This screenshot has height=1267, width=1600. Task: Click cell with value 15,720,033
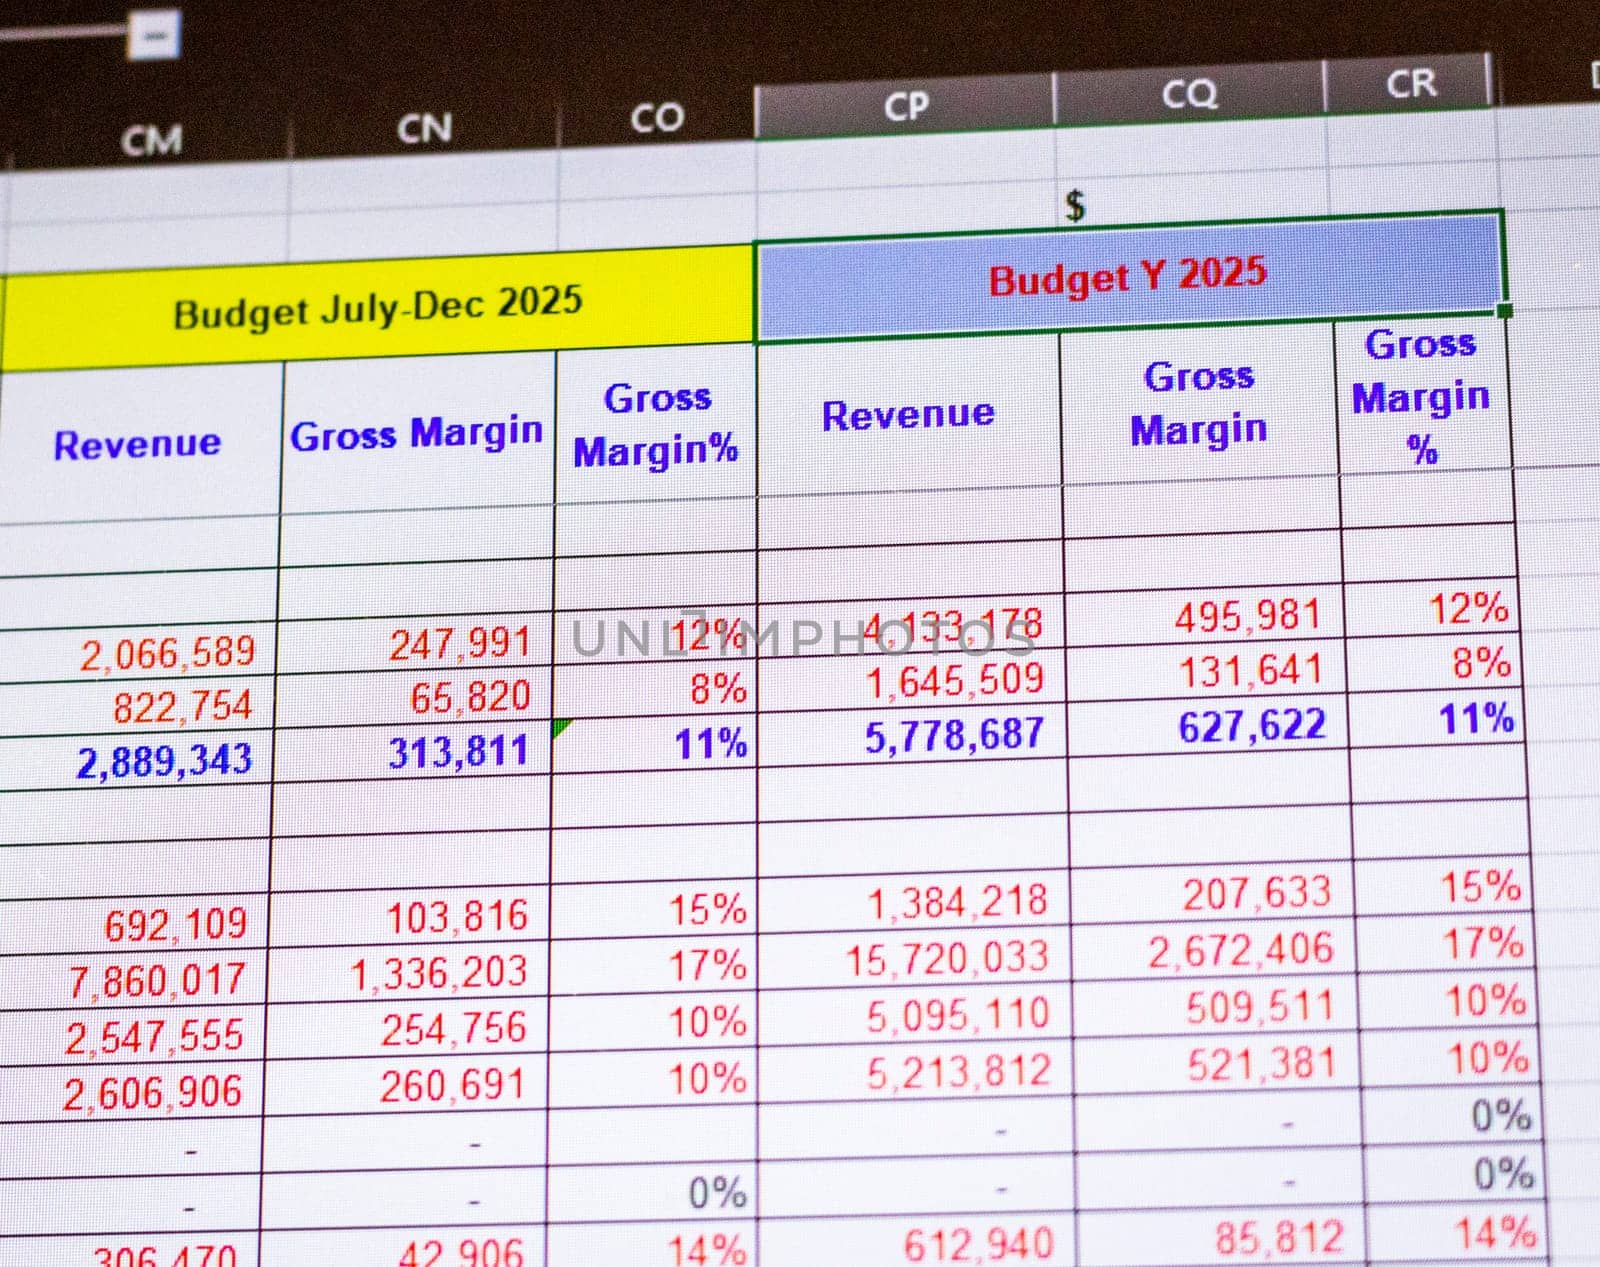coord(915,960)
